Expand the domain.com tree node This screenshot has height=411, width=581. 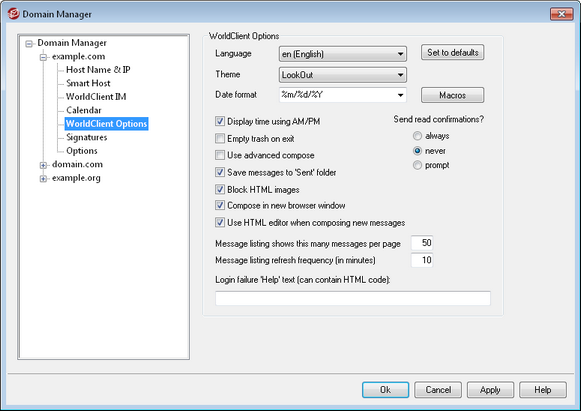point(43,165)
